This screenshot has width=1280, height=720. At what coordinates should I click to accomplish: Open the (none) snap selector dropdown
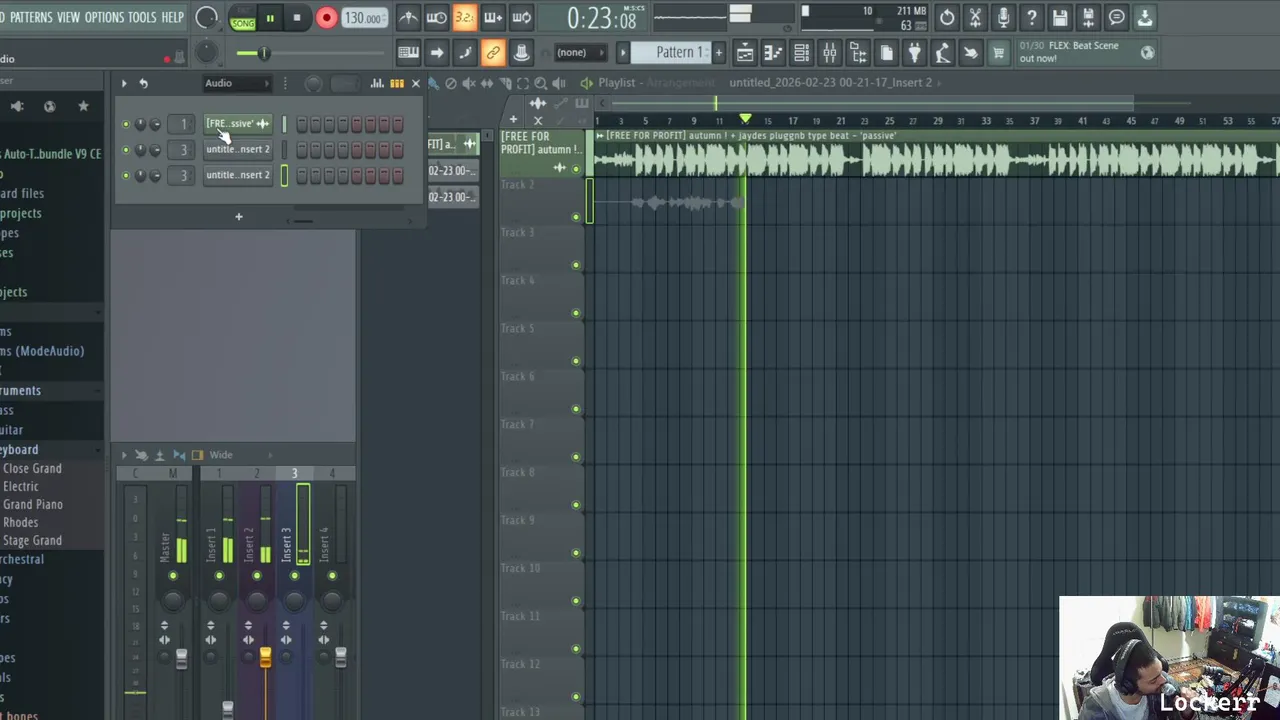[x=580, y=53]
